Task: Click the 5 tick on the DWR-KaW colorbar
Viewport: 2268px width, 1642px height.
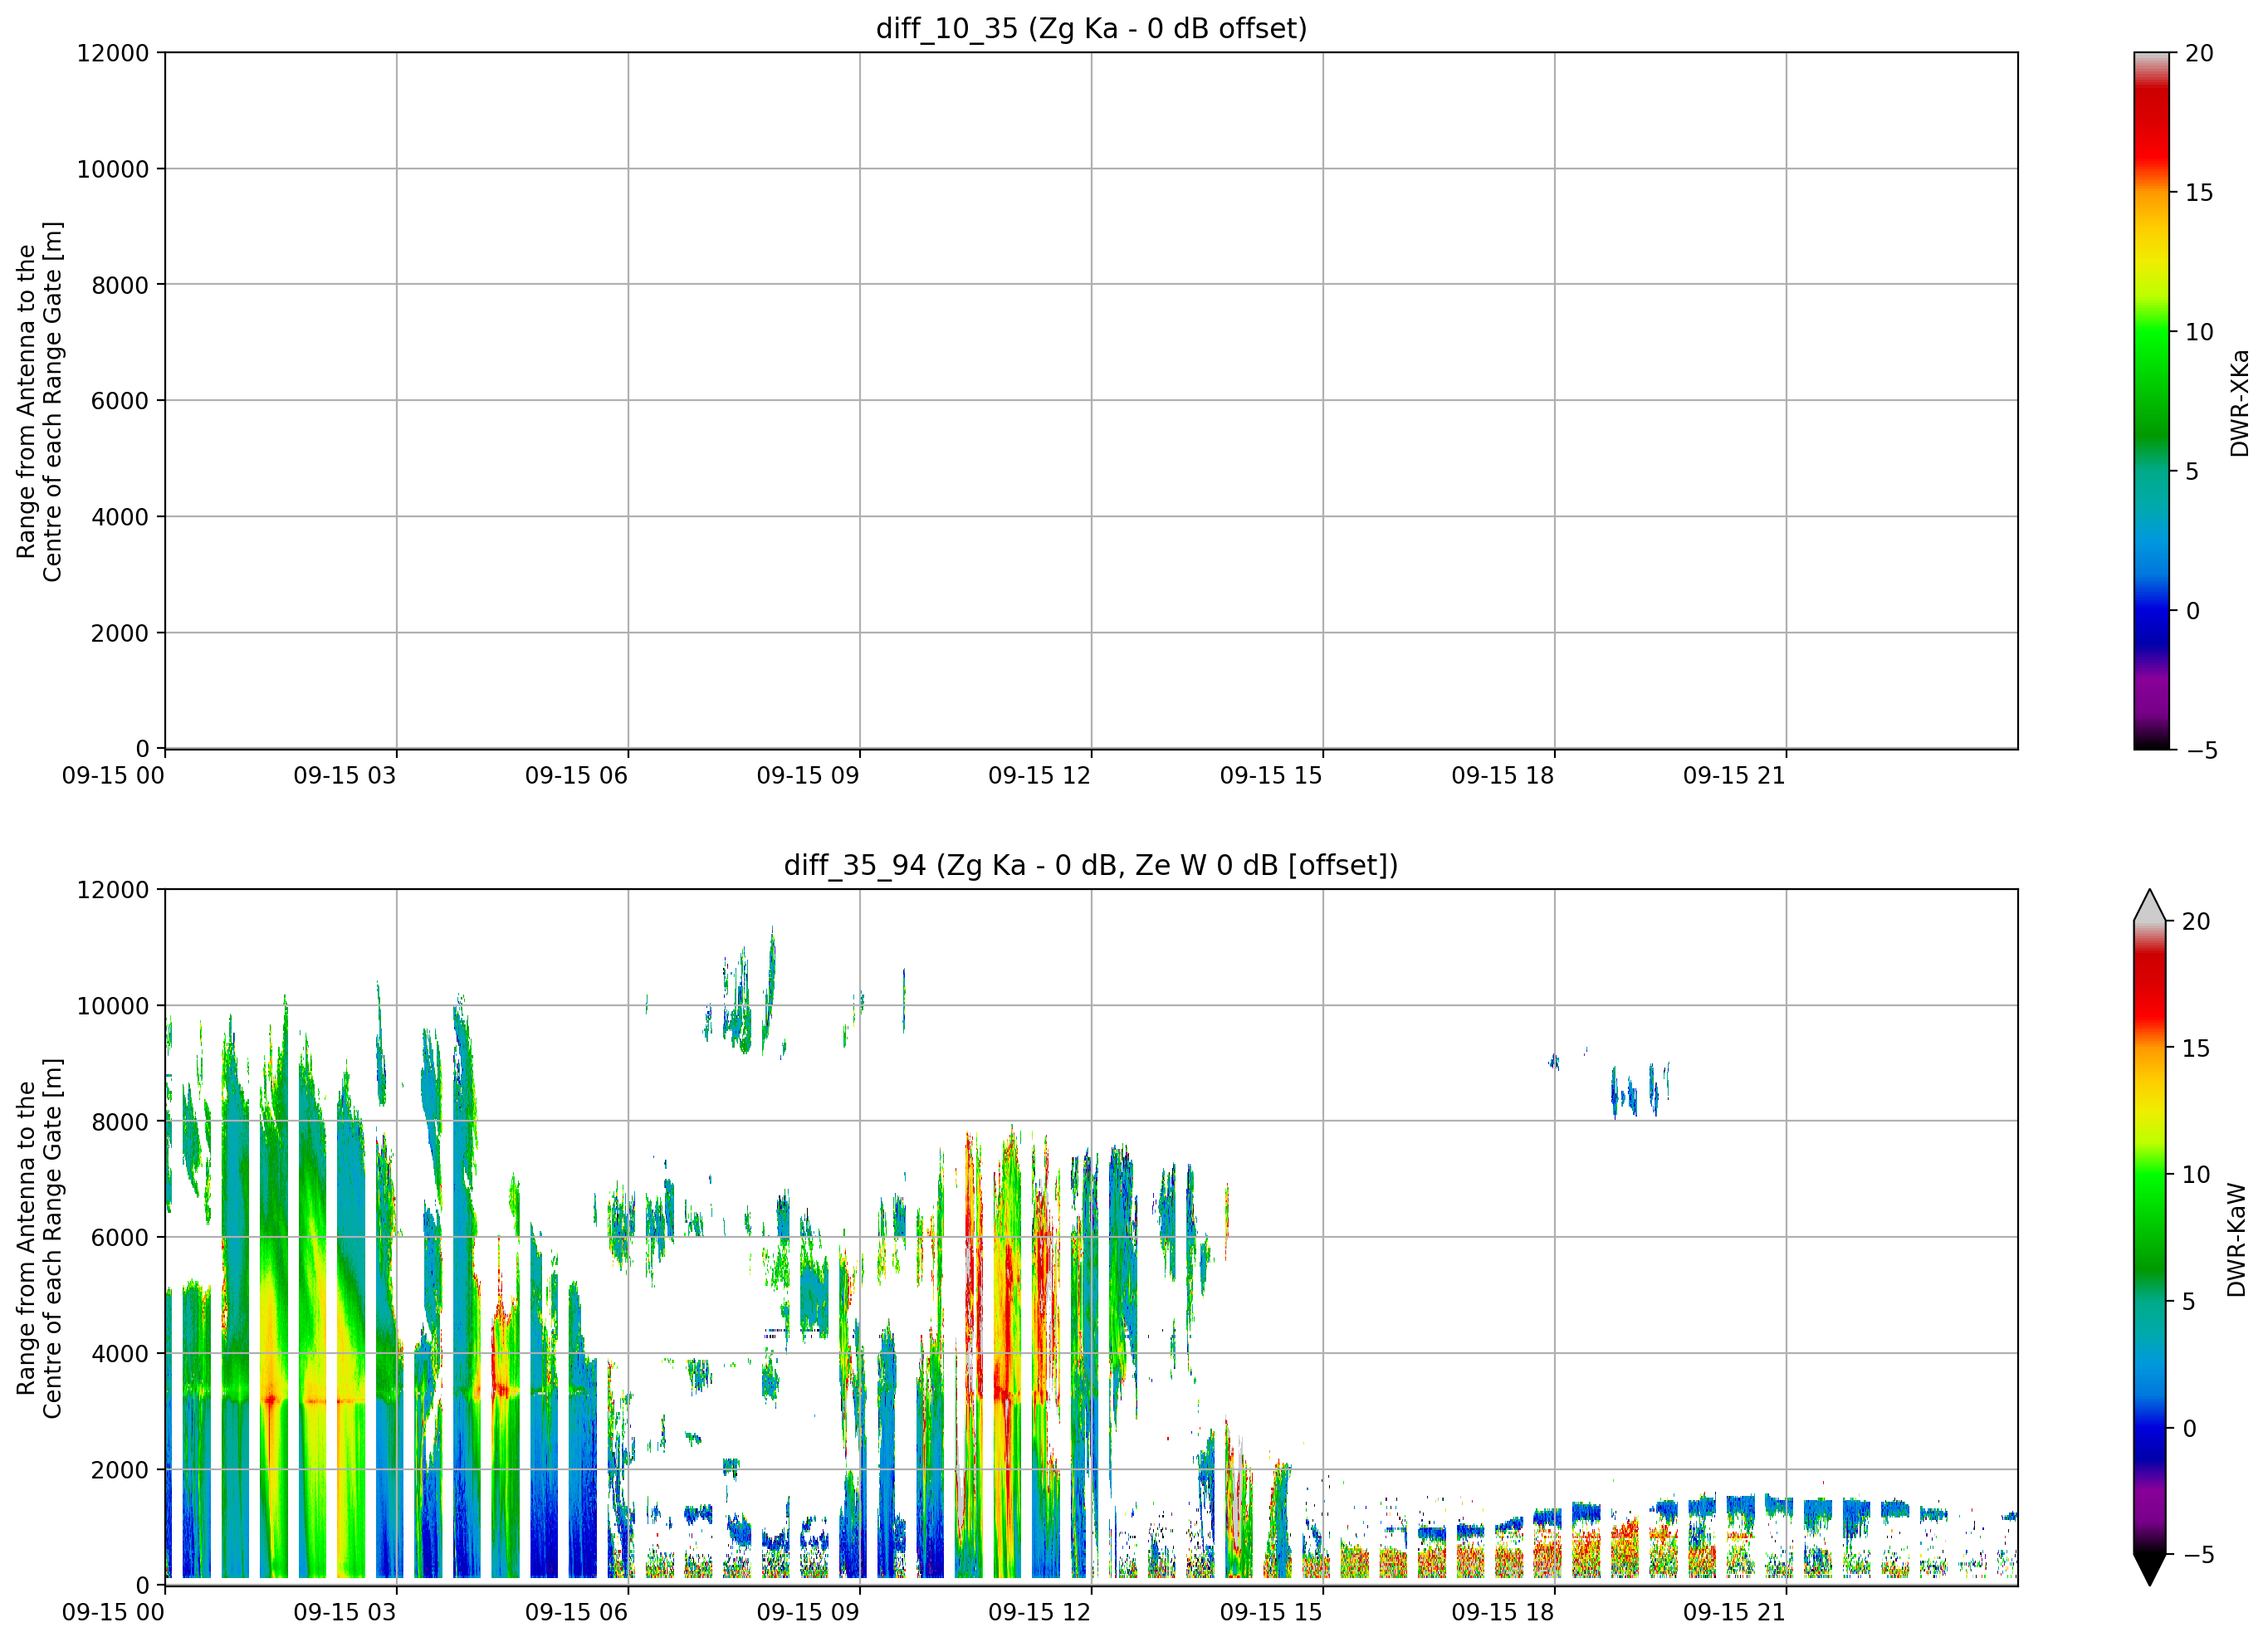Action: click(x=2188, y=1301)
